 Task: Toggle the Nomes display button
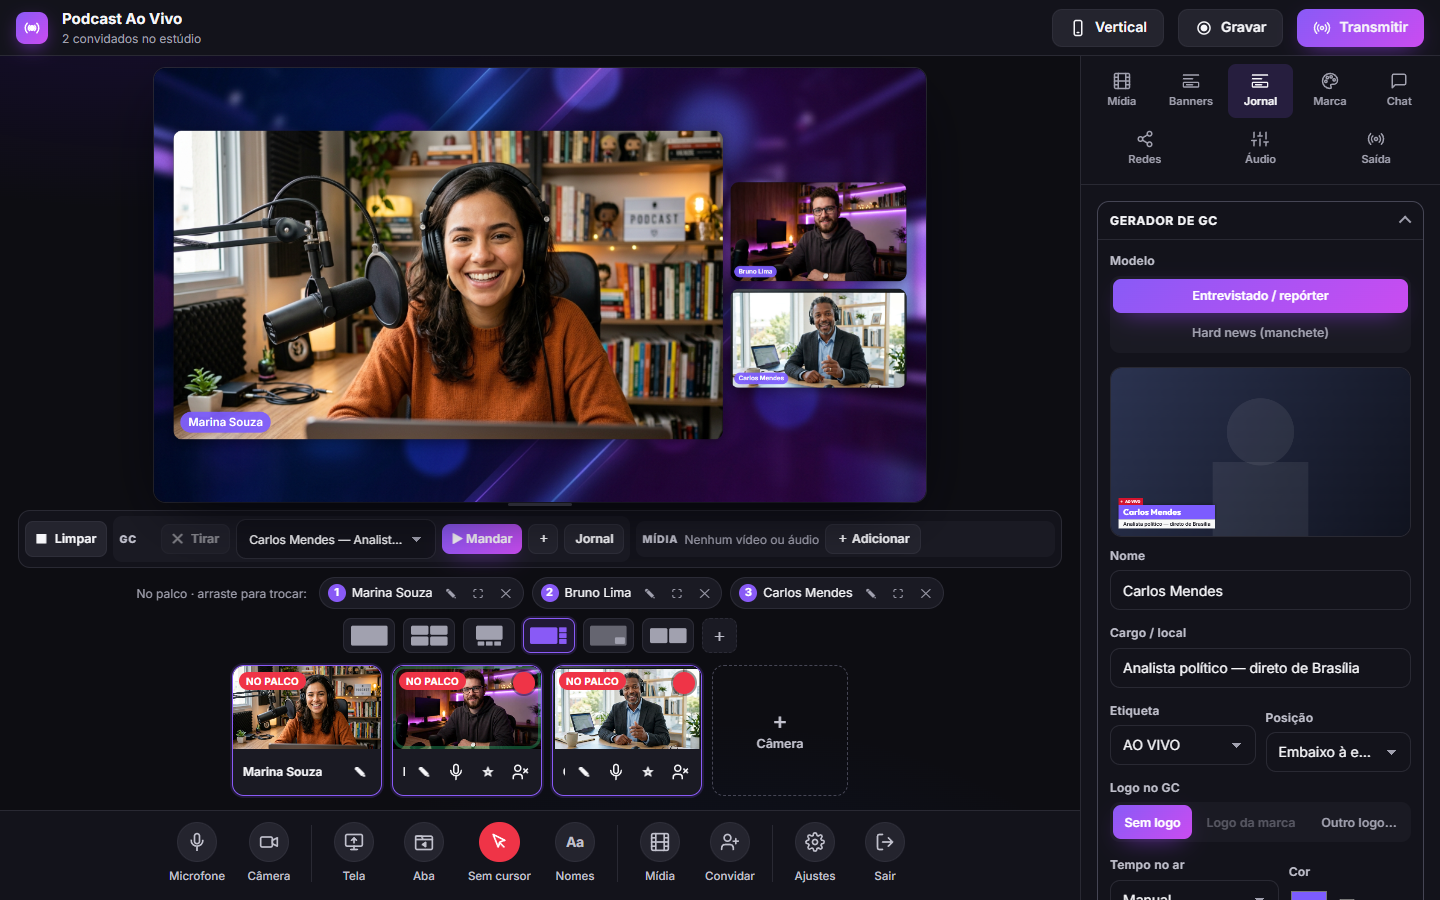point(575,842)
